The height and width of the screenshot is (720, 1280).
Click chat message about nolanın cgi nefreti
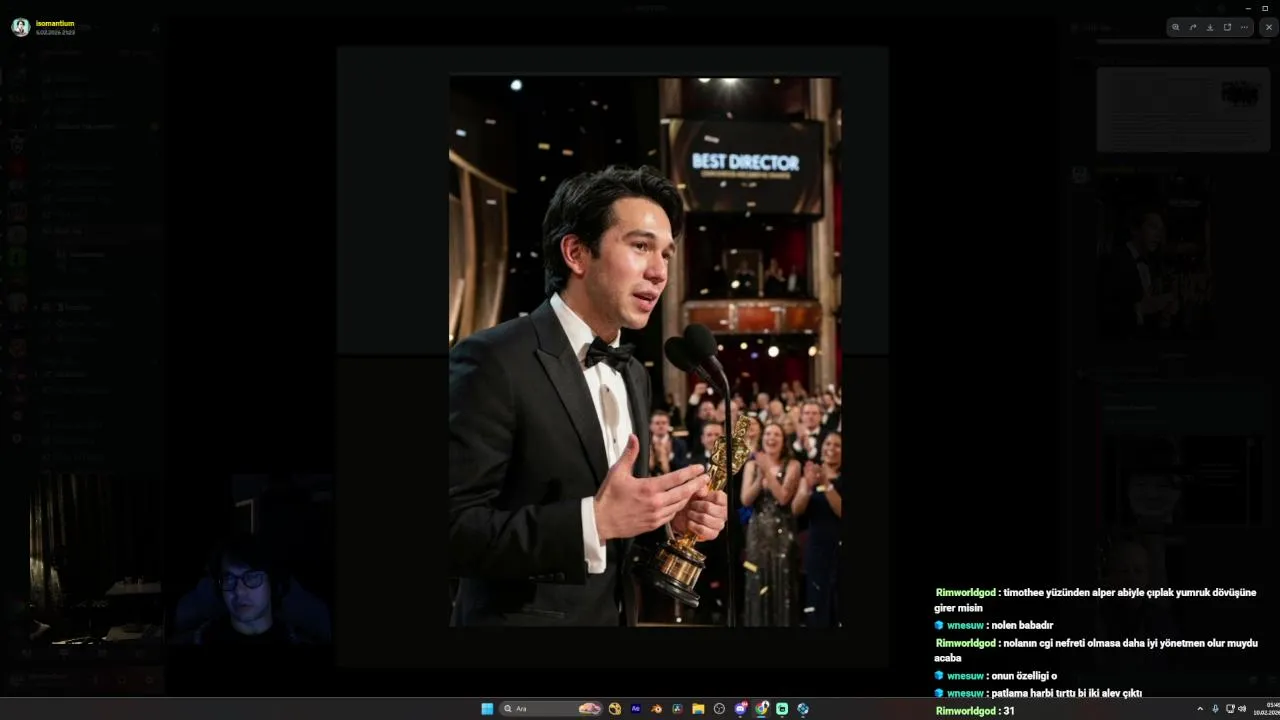pos(1096,650)
